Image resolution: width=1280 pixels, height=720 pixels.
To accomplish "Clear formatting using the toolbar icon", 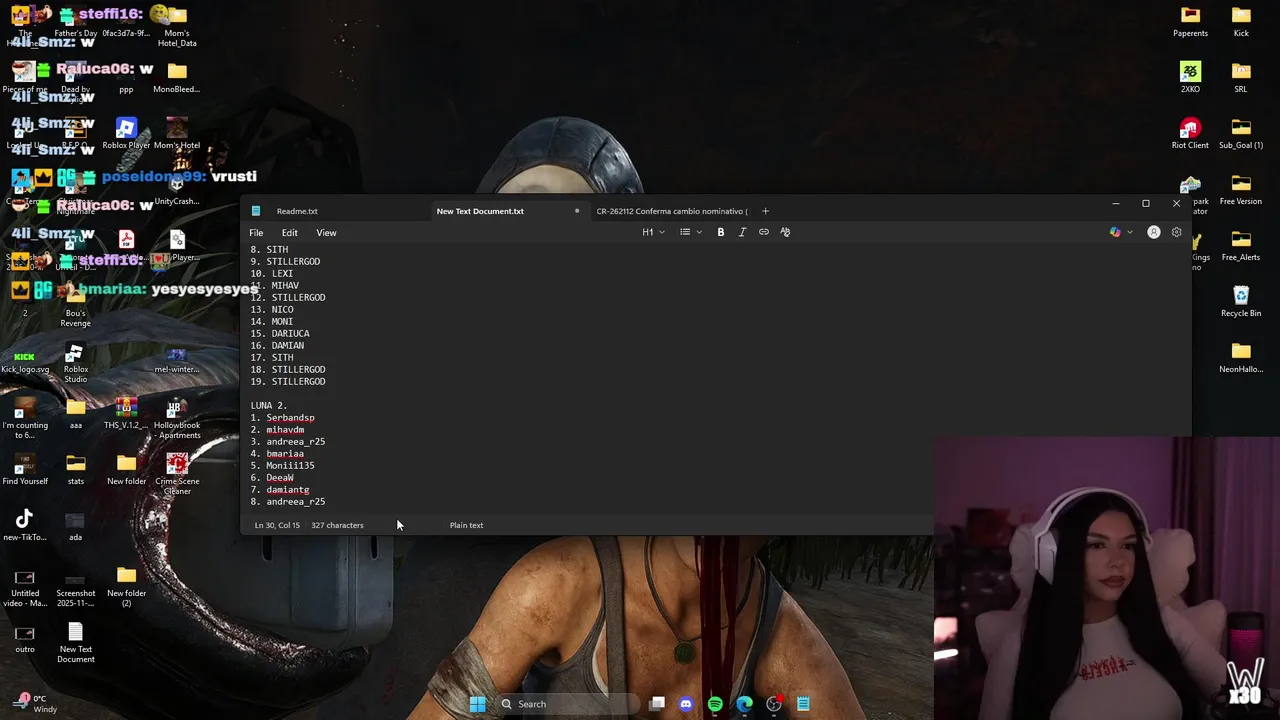I will coord(785,232).
